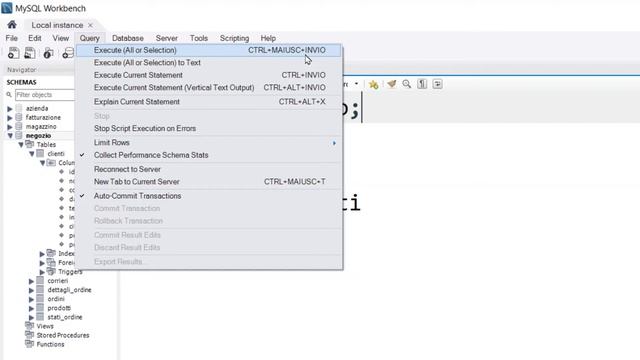Select the corrieri table label
Screen dimensions: 640x360
click(58, 281)
